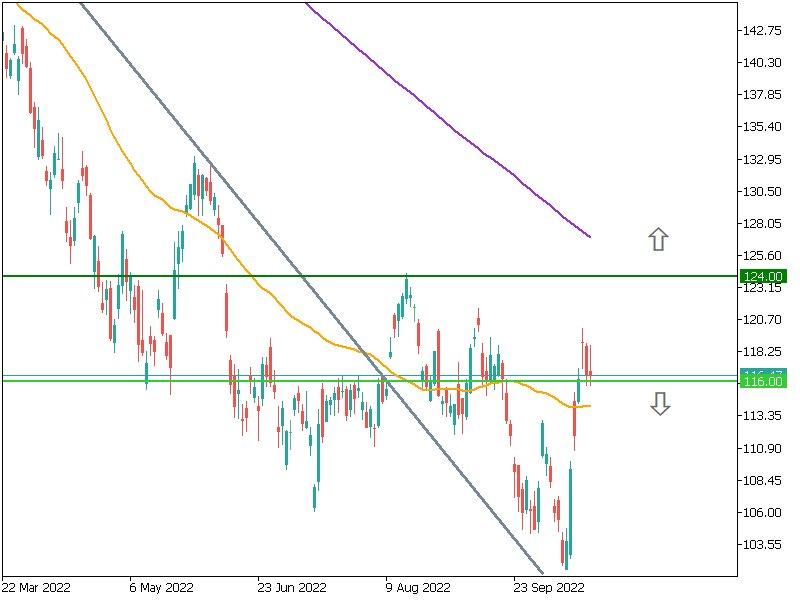
Task: Click the 9 Aug 2022 date label
Action: pos(420,588)
